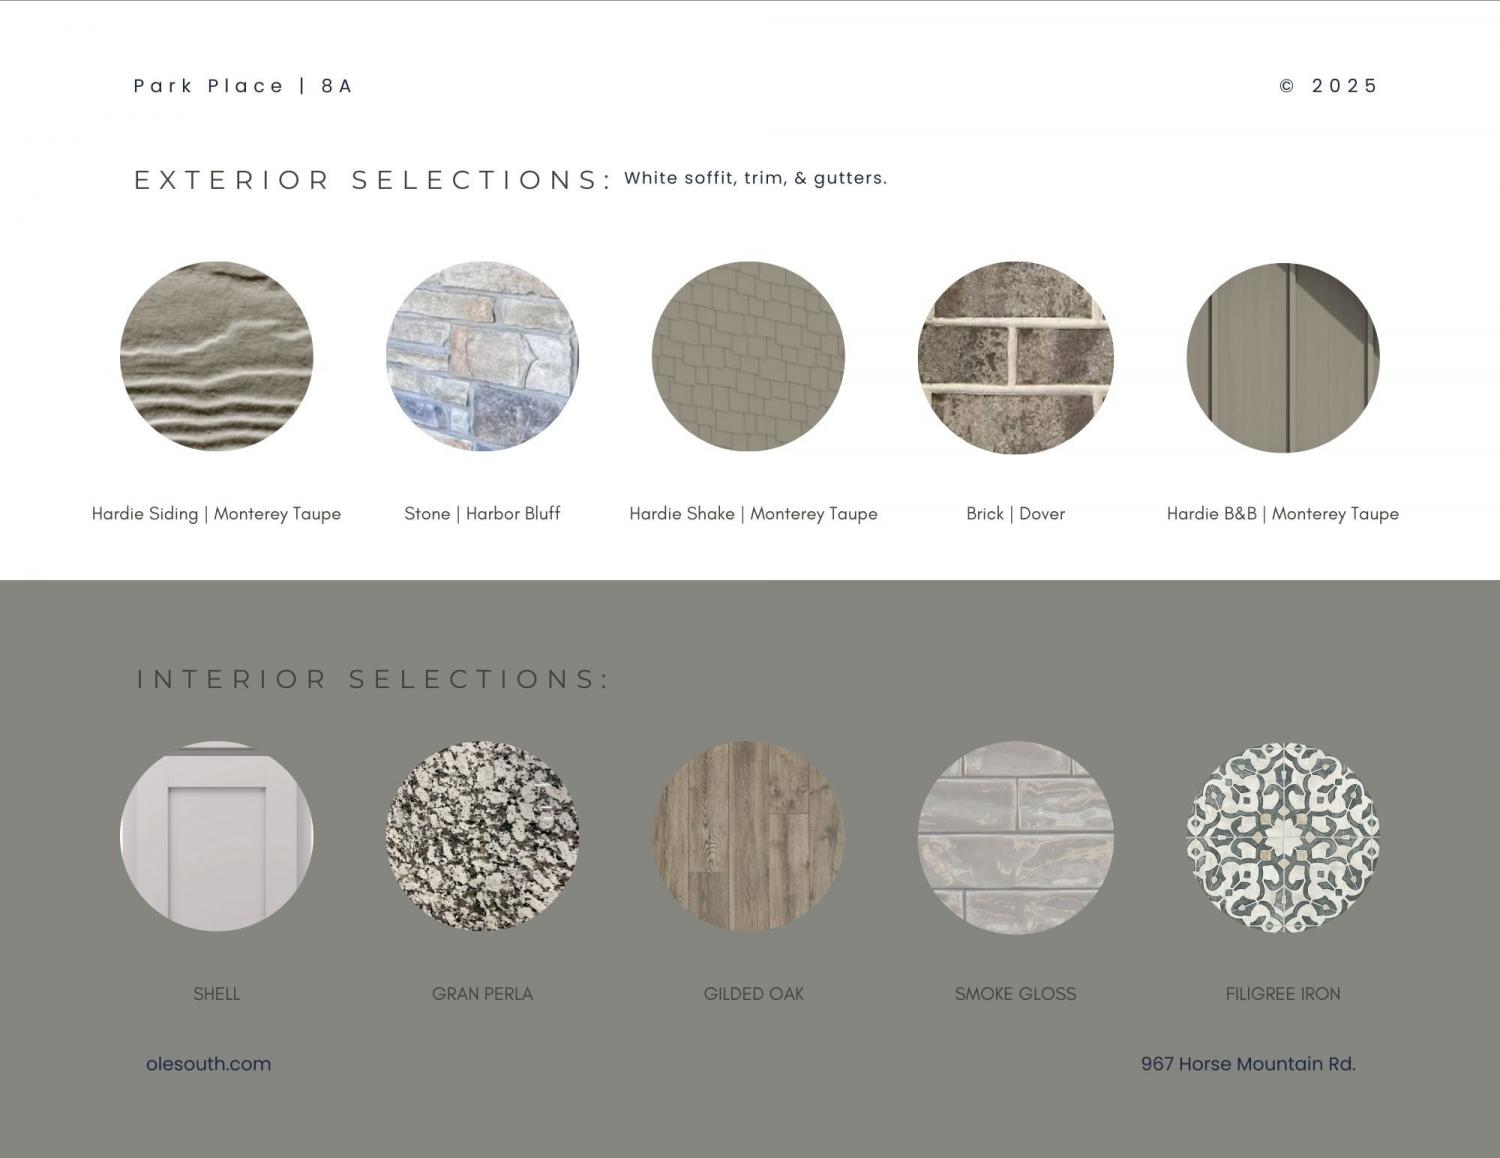Image resolution: width=1500 pixels, height=1158 pixels.
Task: Click the 'SMOKE GLOSS' label
Action: pyautogui.click(x=1015, y=994)
